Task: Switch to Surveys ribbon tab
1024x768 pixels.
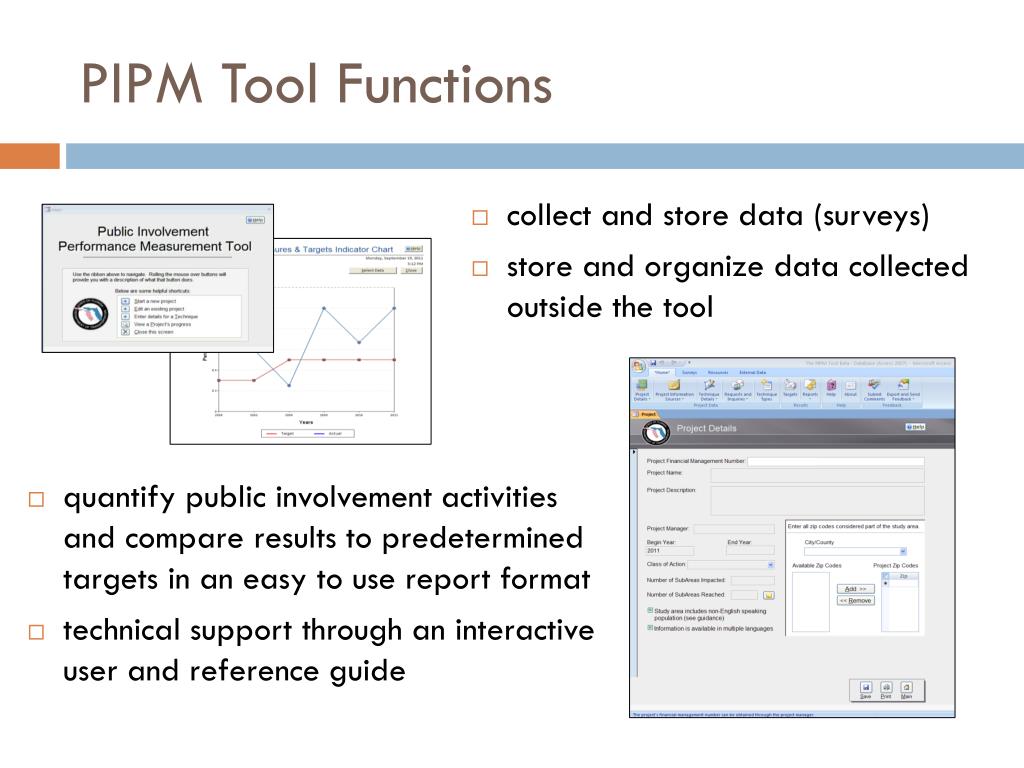Action: 690,372
